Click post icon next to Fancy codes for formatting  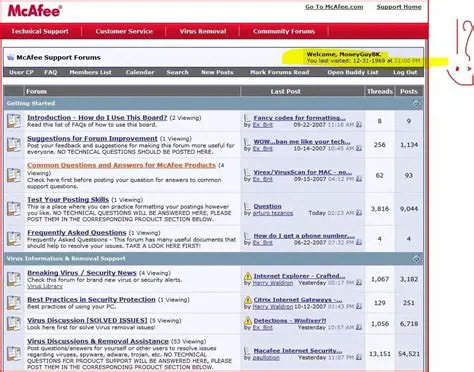point(247,118)
